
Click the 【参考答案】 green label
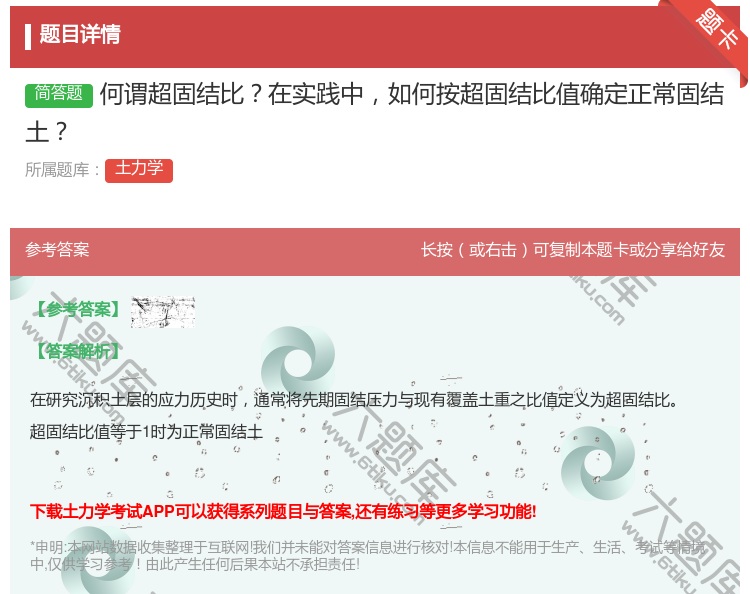click(x=78, y=309)
